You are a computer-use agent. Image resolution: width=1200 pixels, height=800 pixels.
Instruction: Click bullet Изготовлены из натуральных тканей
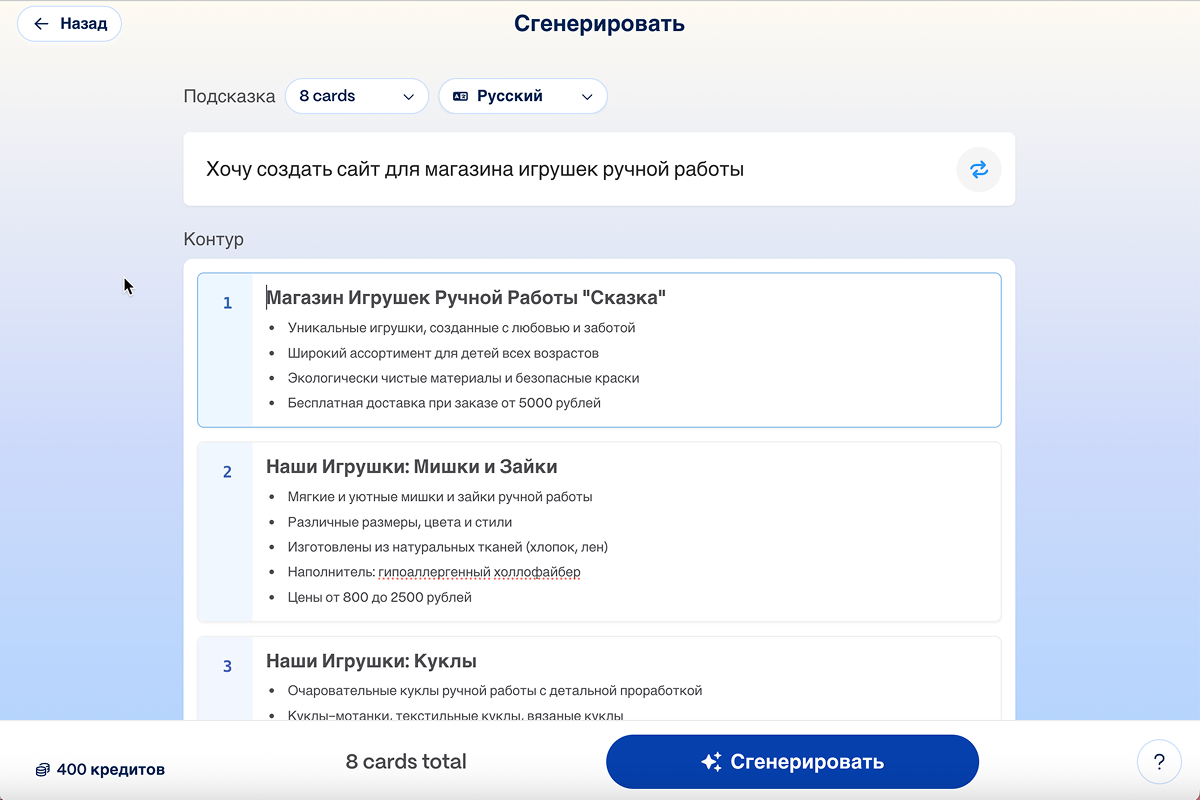[x=447, y=547]
